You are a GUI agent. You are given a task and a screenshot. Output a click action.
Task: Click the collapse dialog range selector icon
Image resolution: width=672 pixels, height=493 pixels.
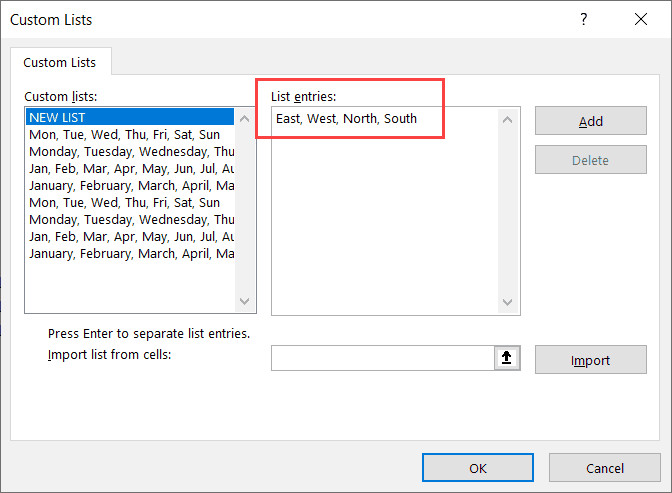[508, 359]
